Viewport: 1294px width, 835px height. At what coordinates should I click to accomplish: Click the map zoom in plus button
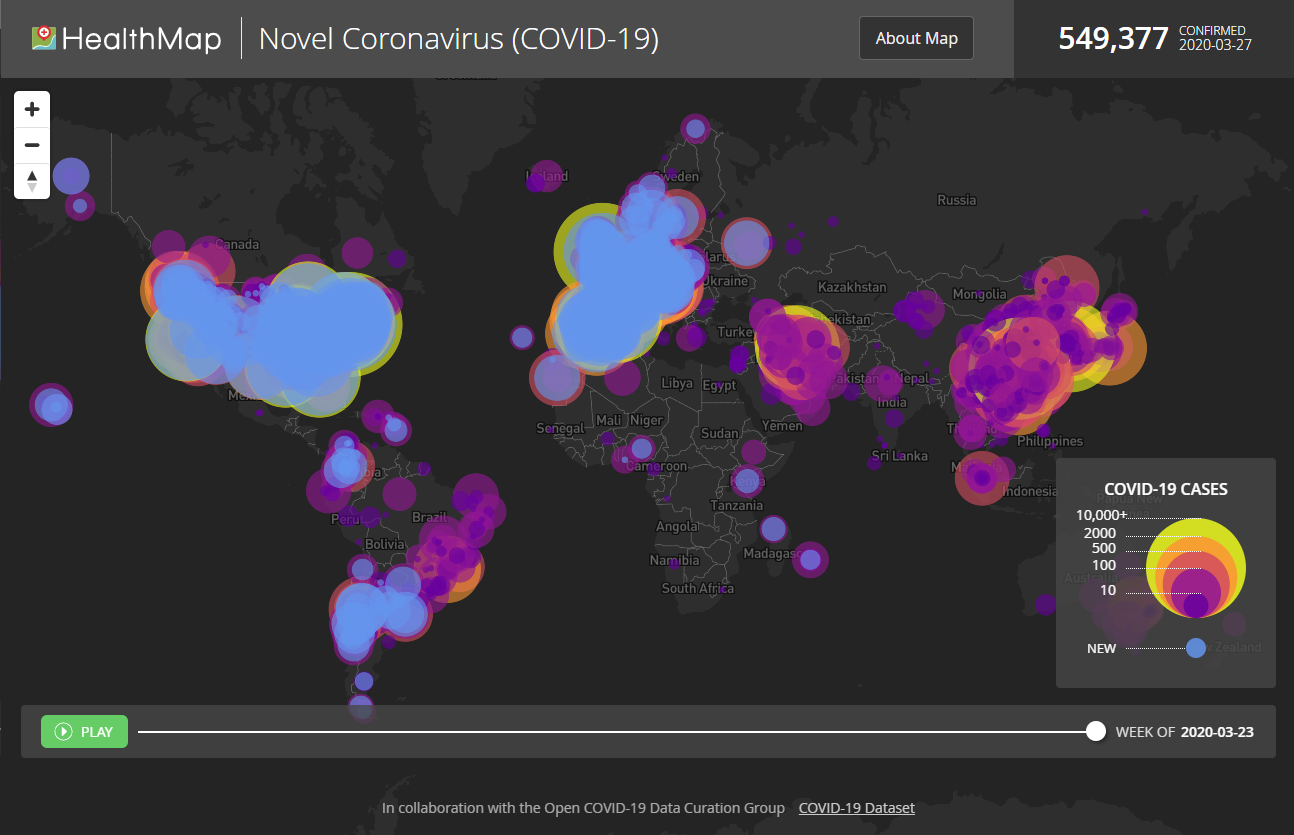point(32,109)
